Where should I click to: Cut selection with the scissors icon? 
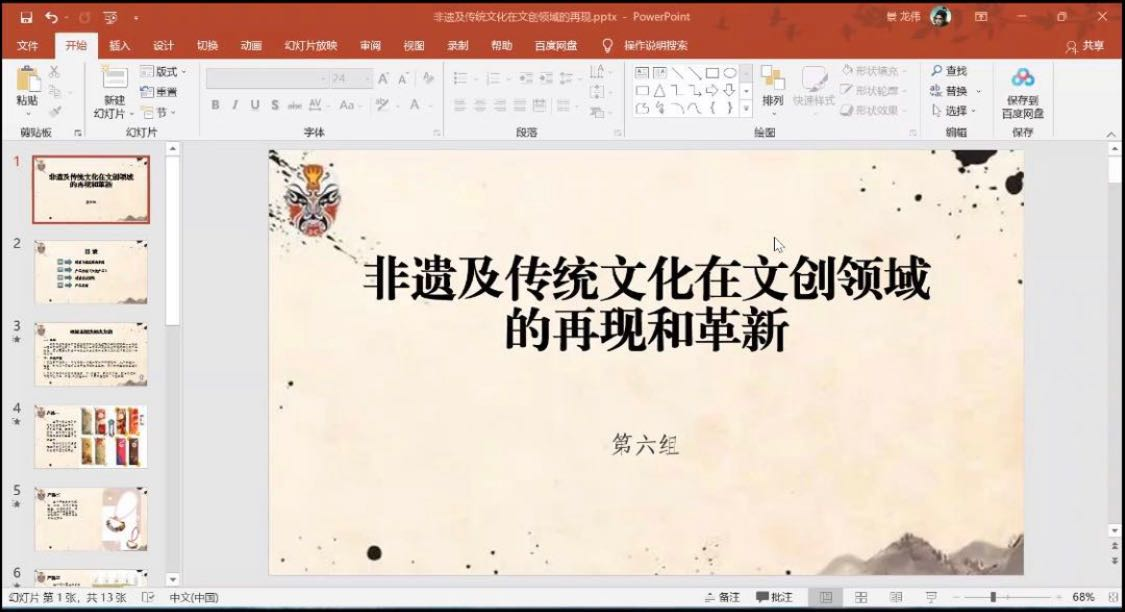(55, 72)
